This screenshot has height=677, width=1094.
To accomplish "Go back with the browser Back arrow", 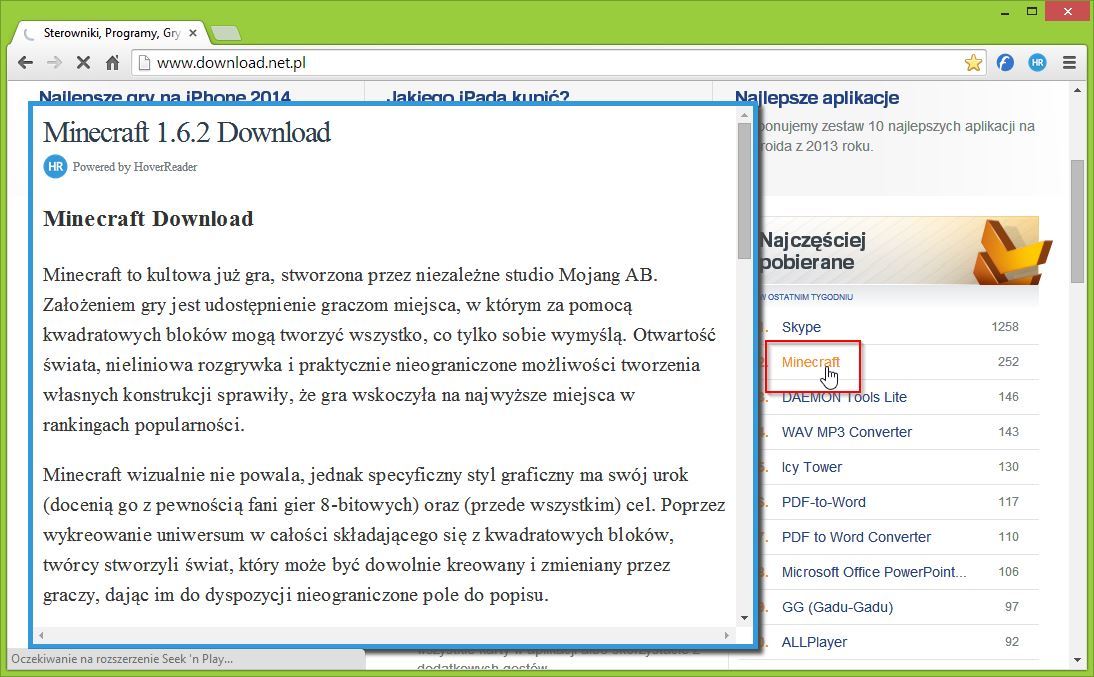I will coord(26,63).
